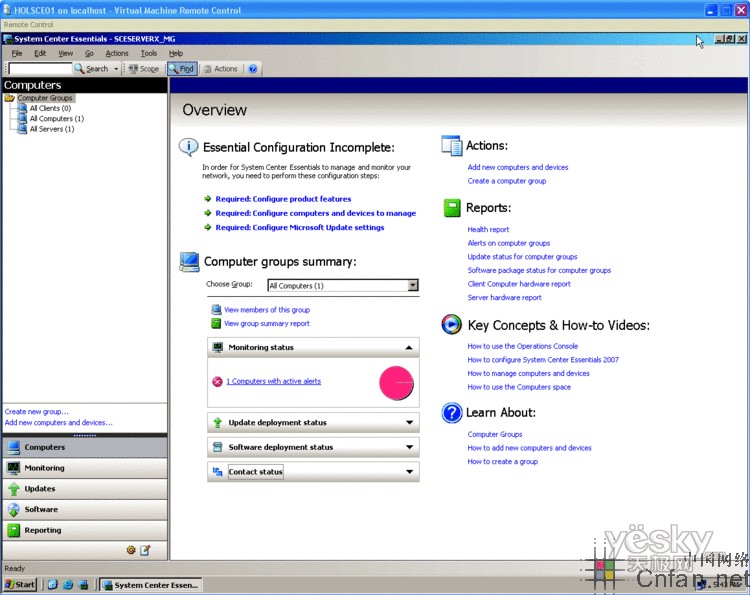Click the info icon beside Essential Configuration

point(188,146)
